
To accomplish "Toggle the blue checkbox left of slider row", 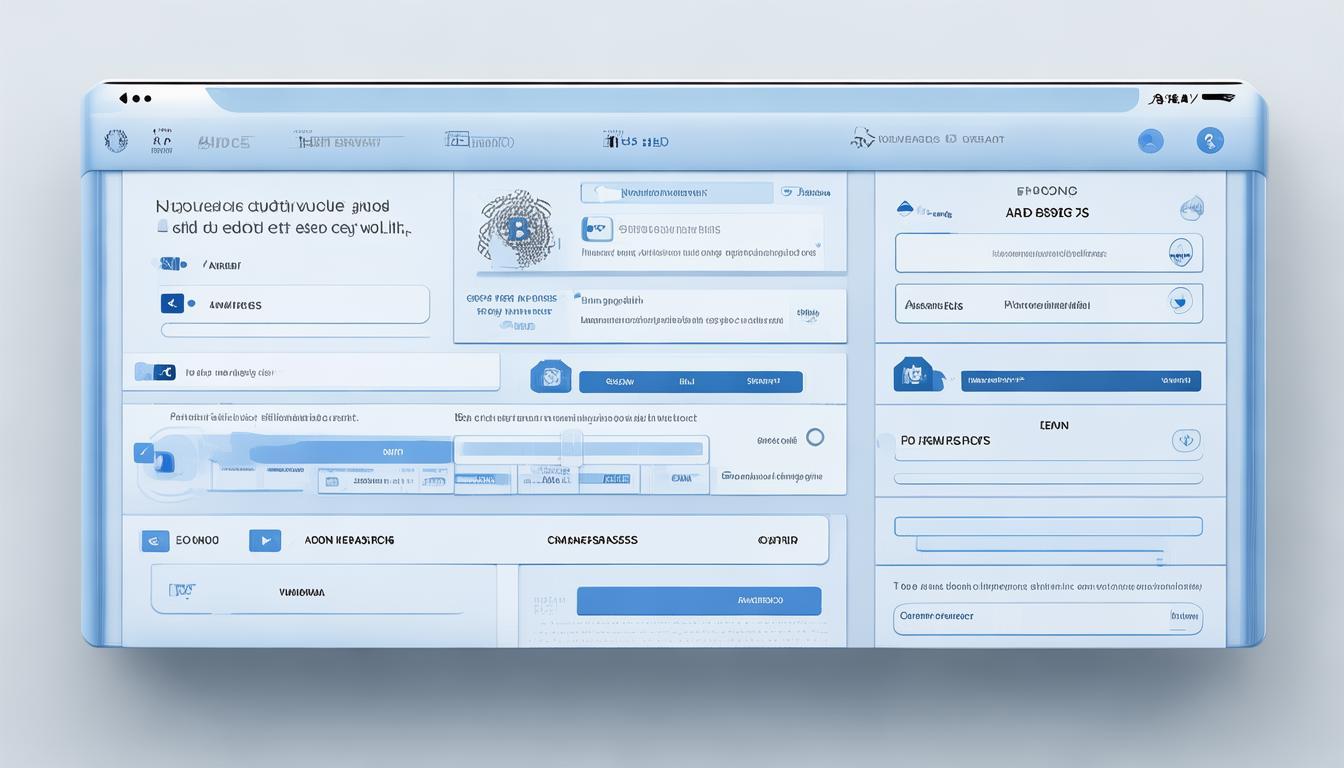I will pos(143,453).
